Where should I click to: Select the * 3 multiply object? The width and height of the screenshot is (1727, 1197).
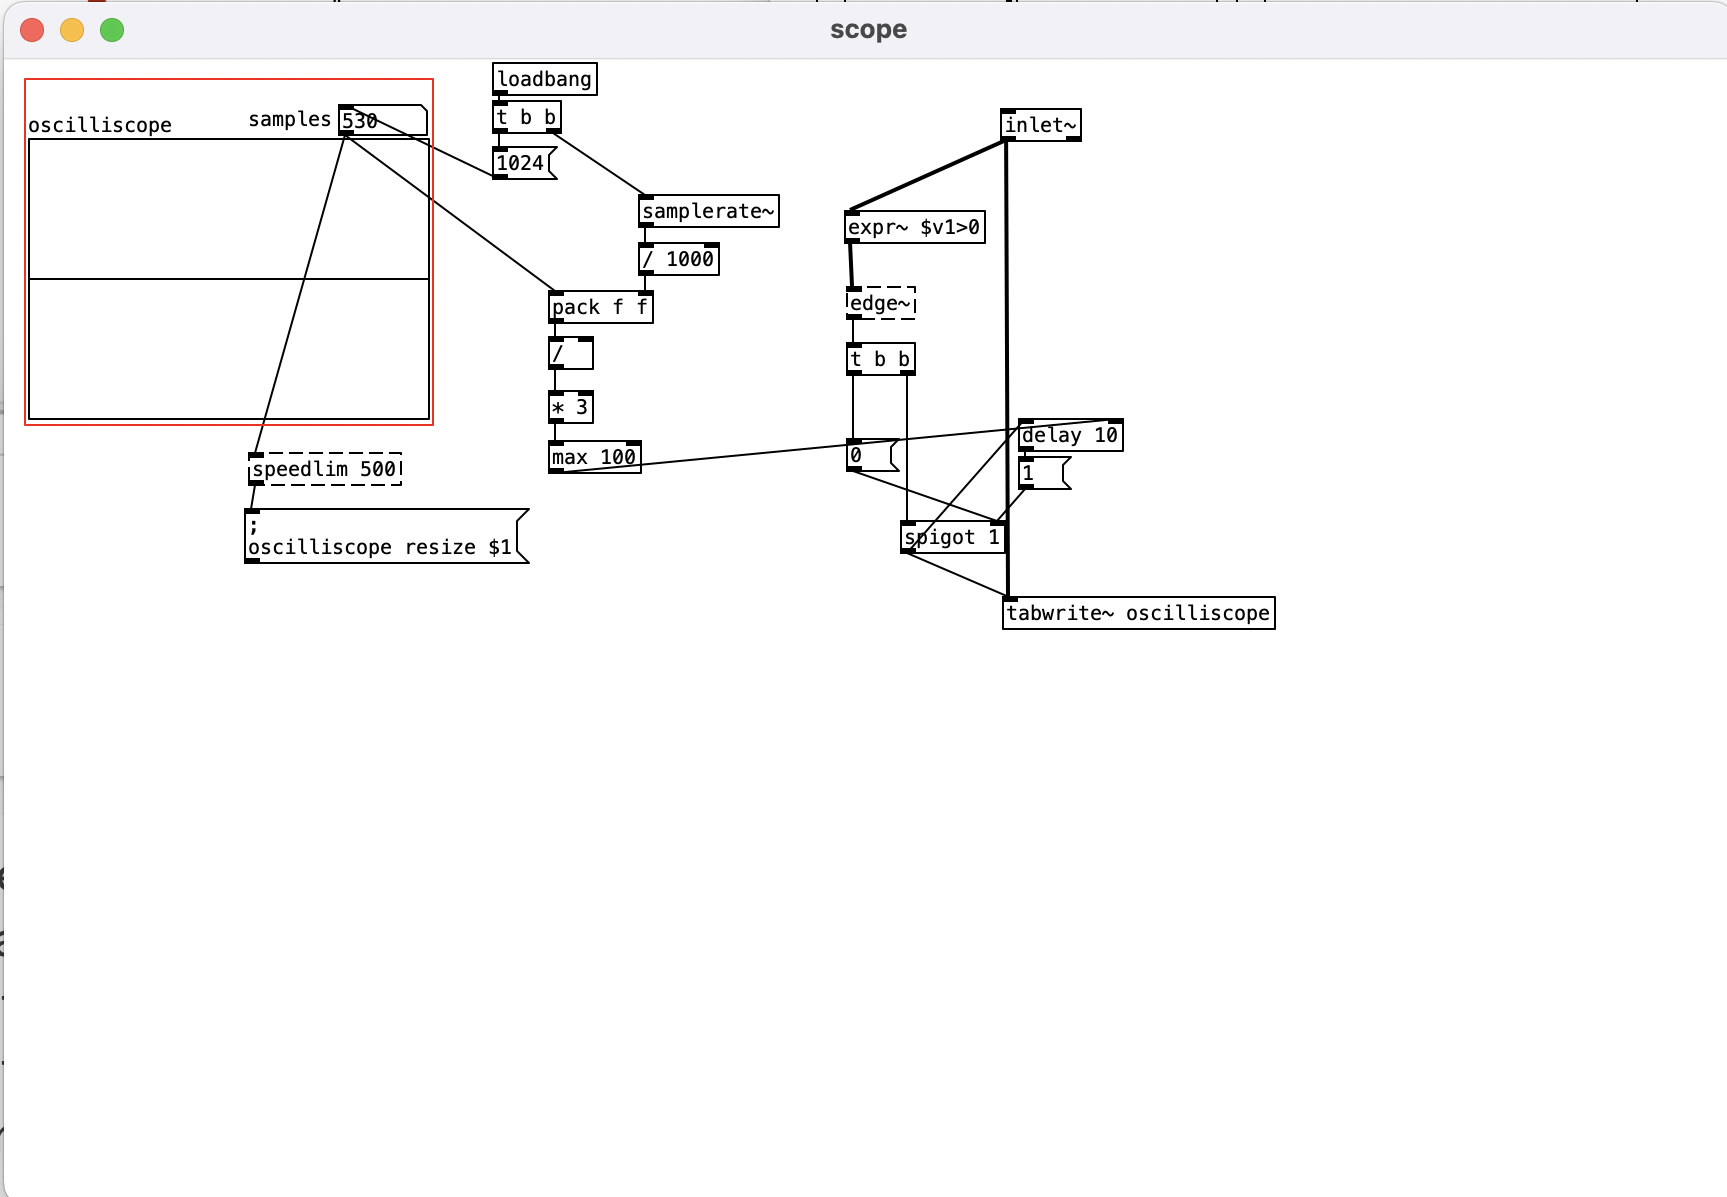tap(570, 407)
